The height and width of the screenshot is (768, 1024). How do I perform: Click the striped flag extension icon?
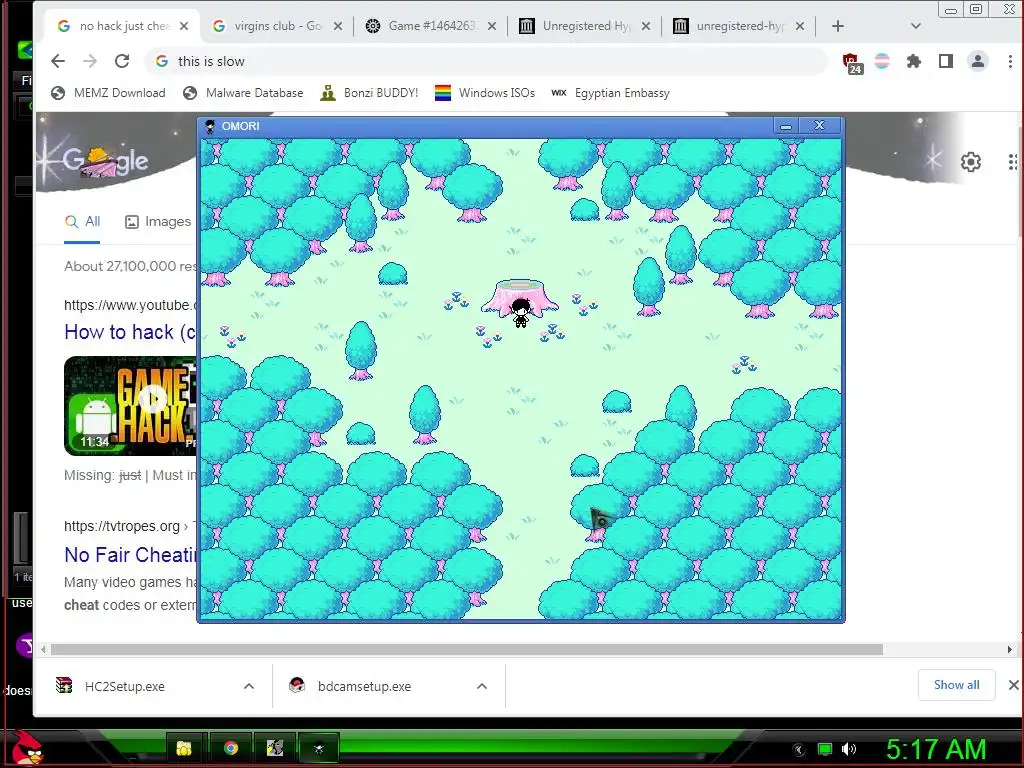pos(882,61)
